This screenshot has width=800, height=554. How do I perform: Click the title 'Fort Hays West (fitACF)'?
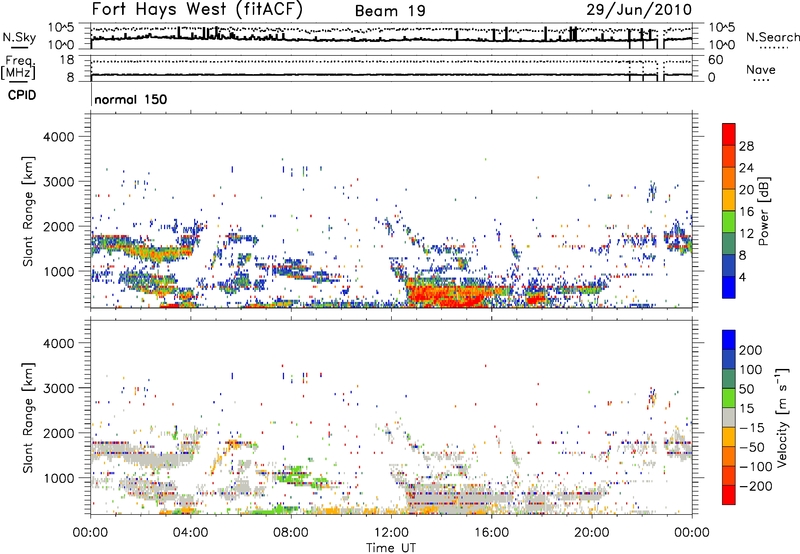click(x=197, y=10)
